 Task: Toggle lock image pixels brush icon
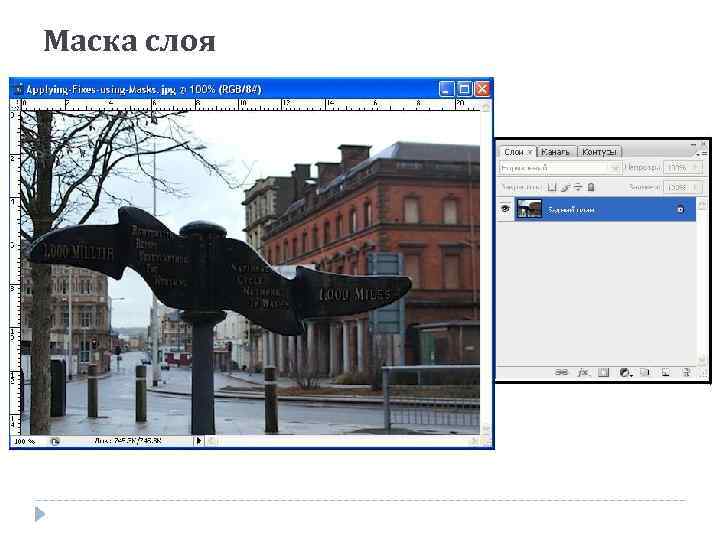[x=565, y=187]
